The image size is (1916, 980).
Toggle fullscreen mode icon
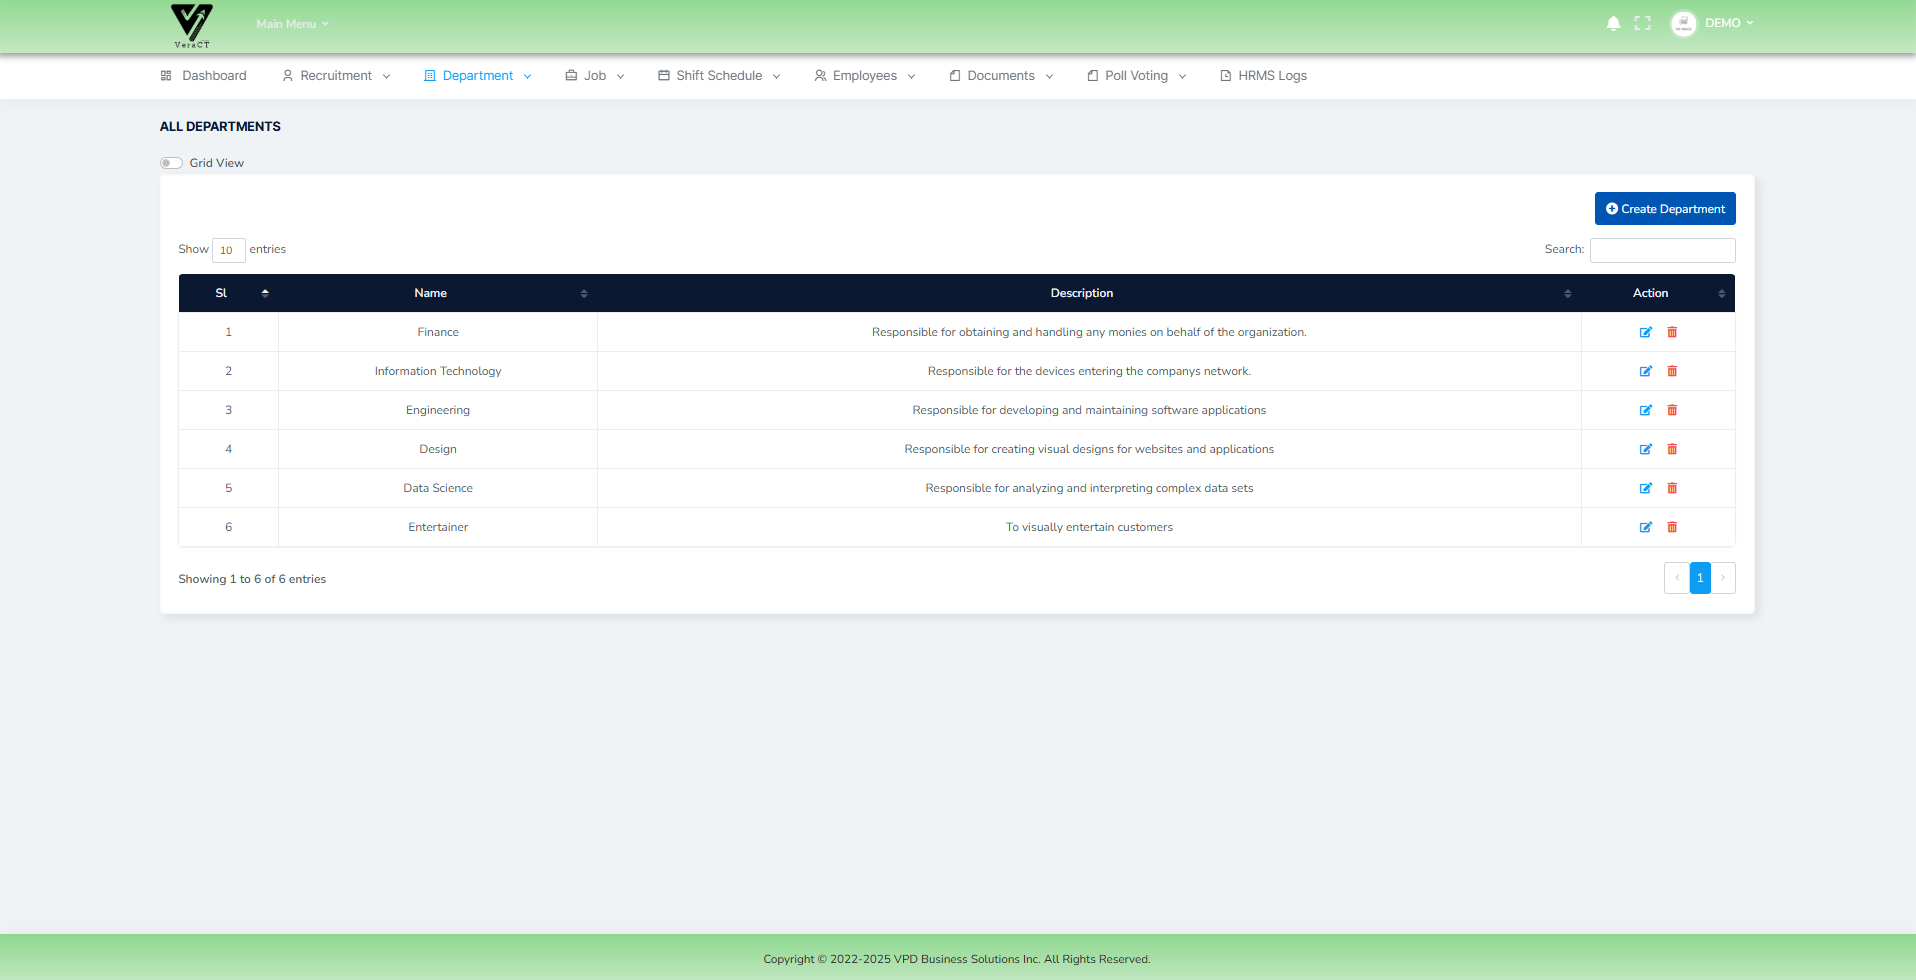point(1642,23)
